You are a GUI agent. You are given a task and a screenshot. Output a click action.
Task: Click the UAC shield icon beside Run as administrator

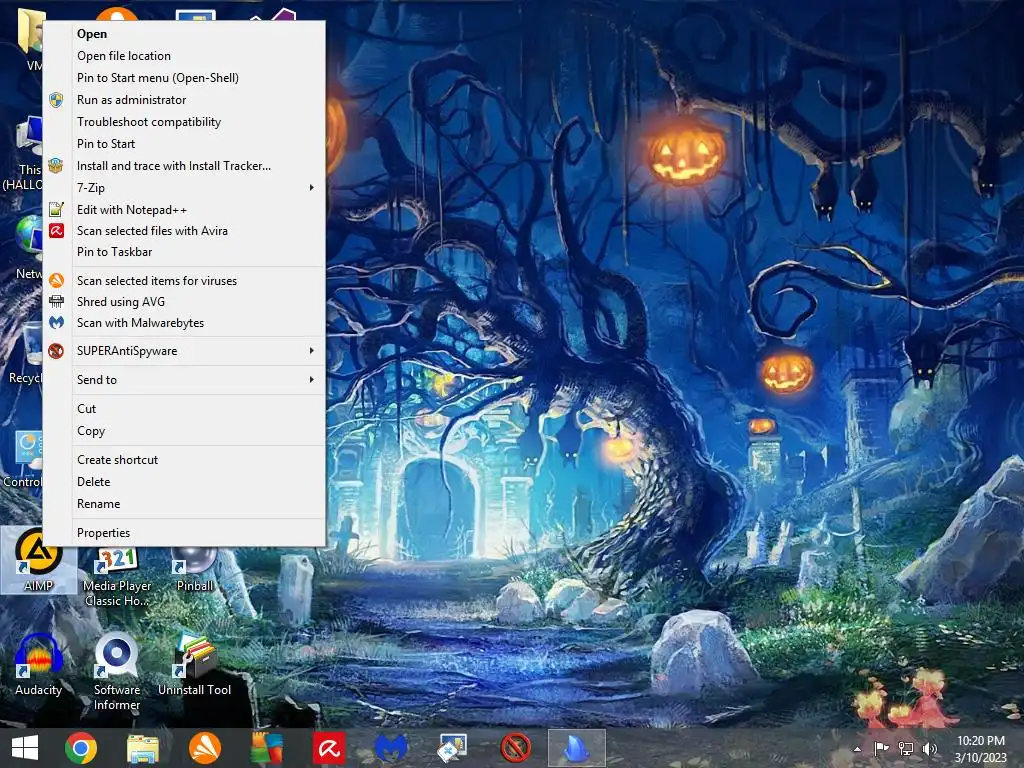(x=57, y=100)
